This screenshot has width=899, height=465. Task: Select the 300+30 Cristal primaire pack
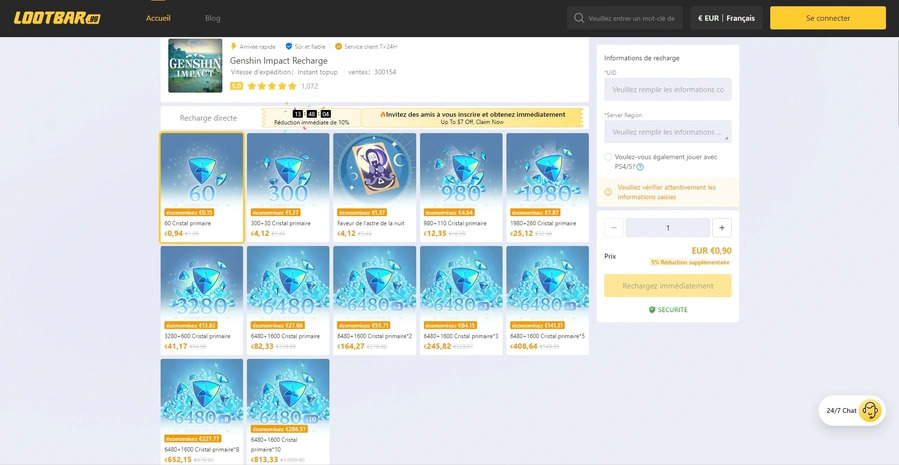[x=288, y=187]
